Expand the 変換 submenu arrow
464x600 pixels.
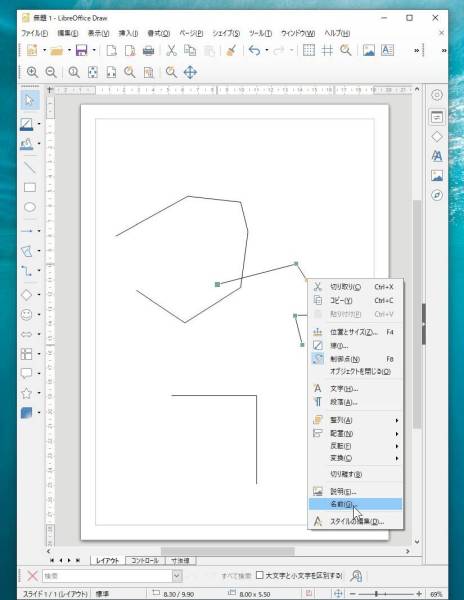[397, 458]
